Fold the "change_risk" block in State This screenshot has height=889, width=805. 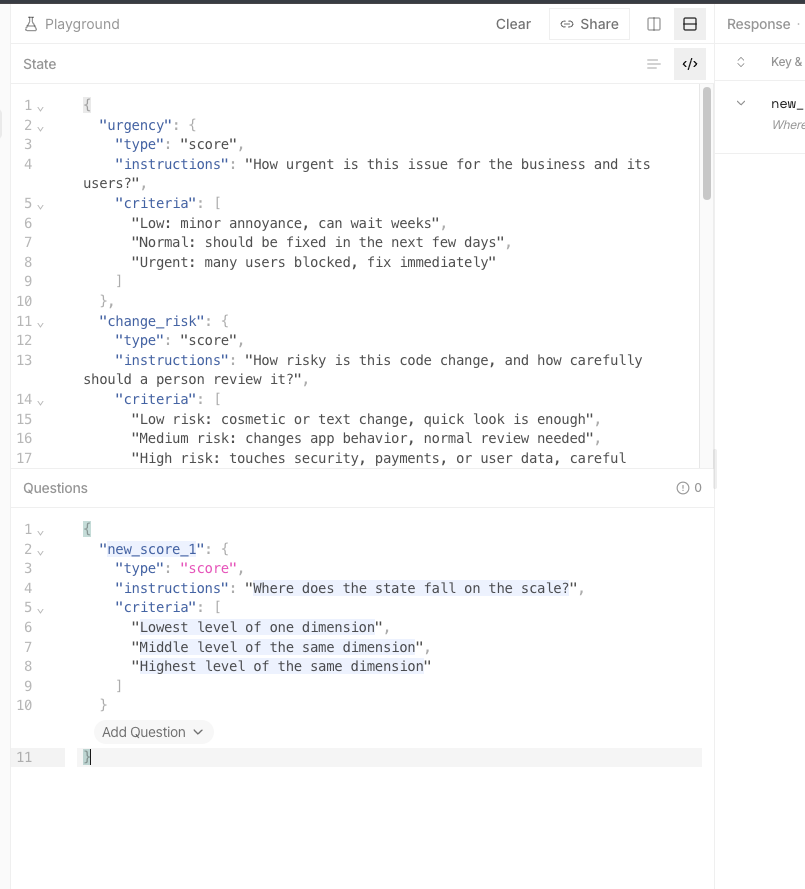click(x=40, y=323)
